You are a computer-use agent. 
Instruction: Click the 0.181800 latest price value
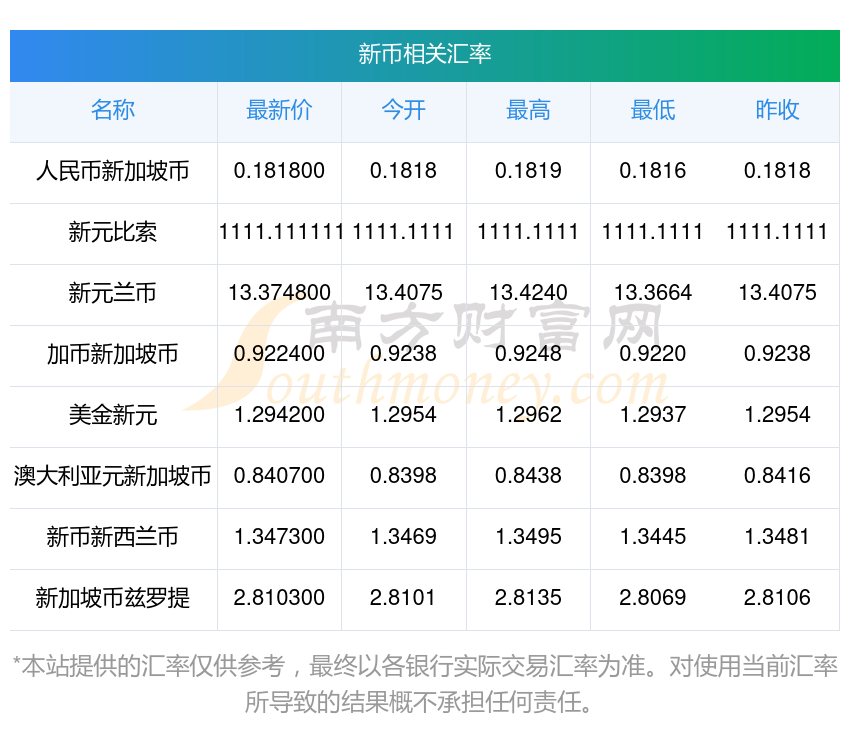point(279,172)
